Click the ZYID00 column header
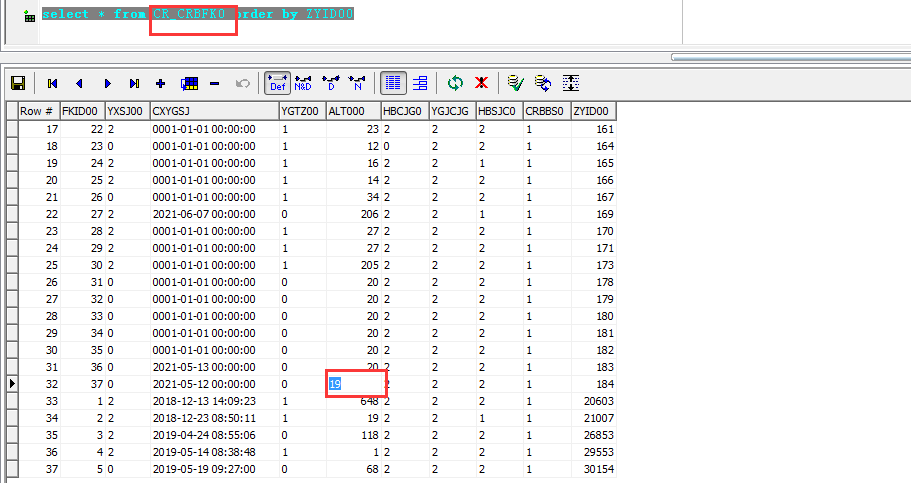Screen dimensions: 911x483 593,111
